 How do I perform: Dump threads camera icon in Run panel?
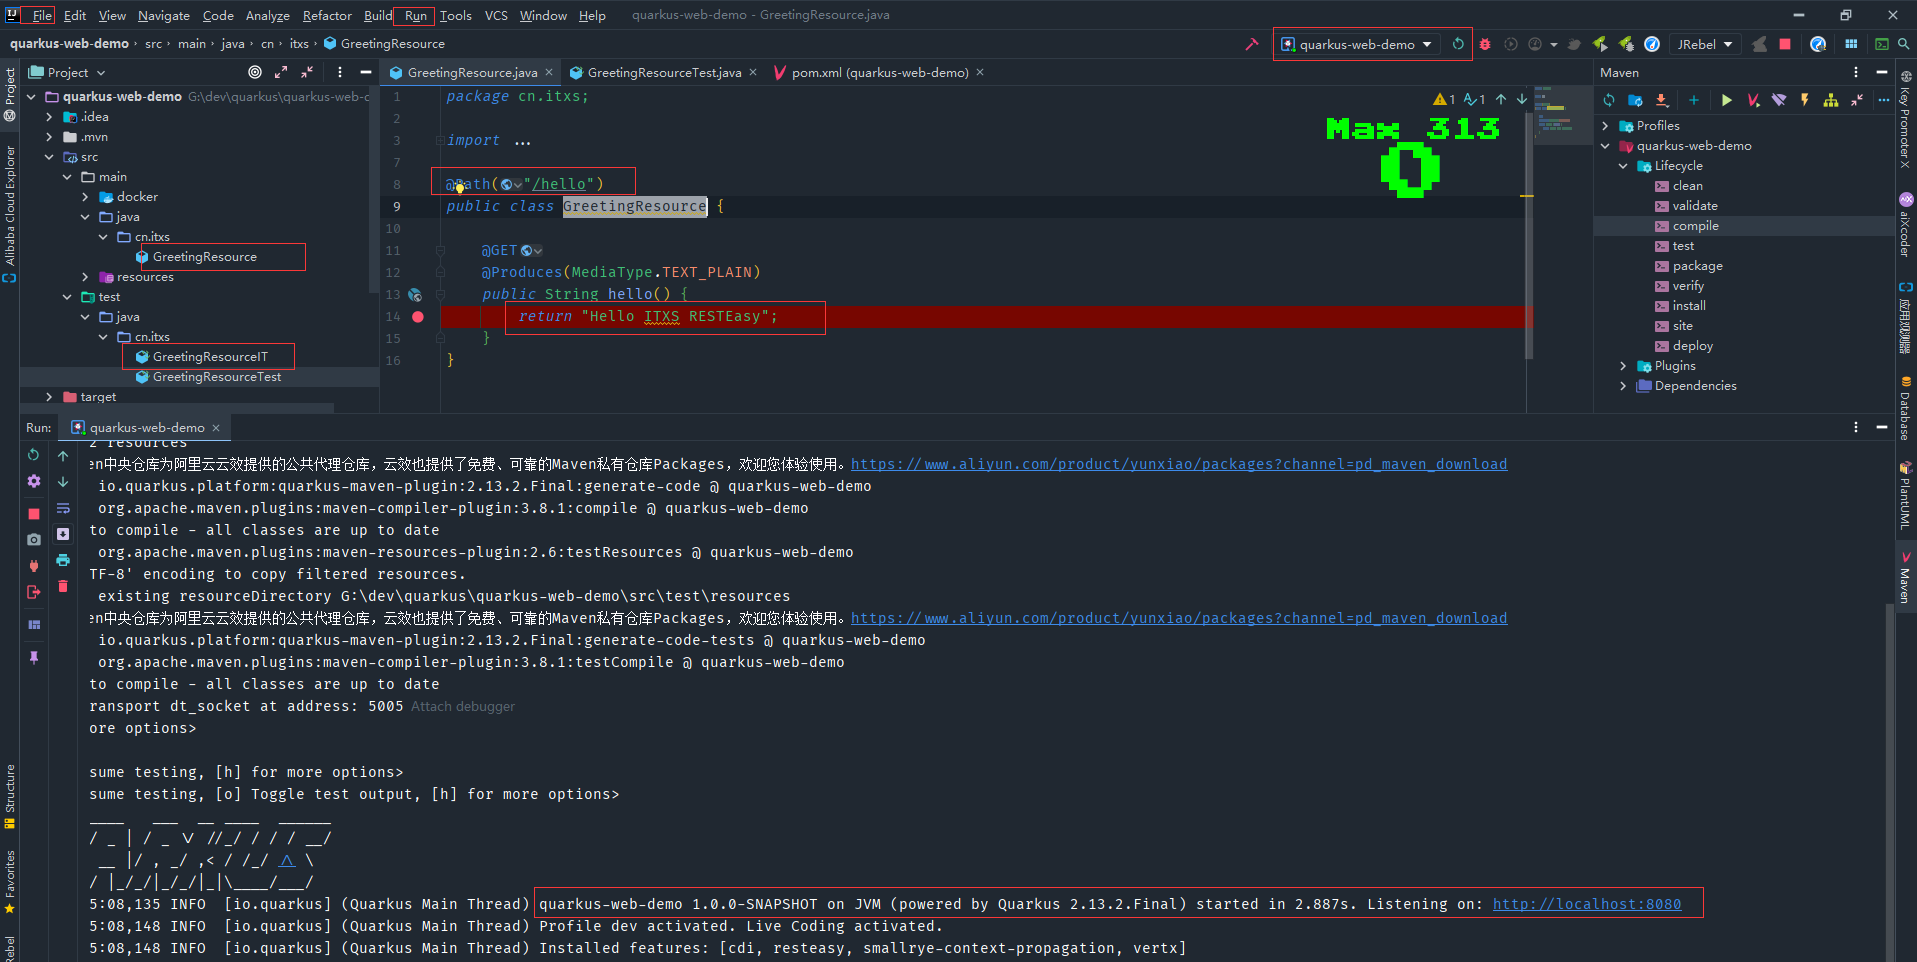click(x=34, y=539)
